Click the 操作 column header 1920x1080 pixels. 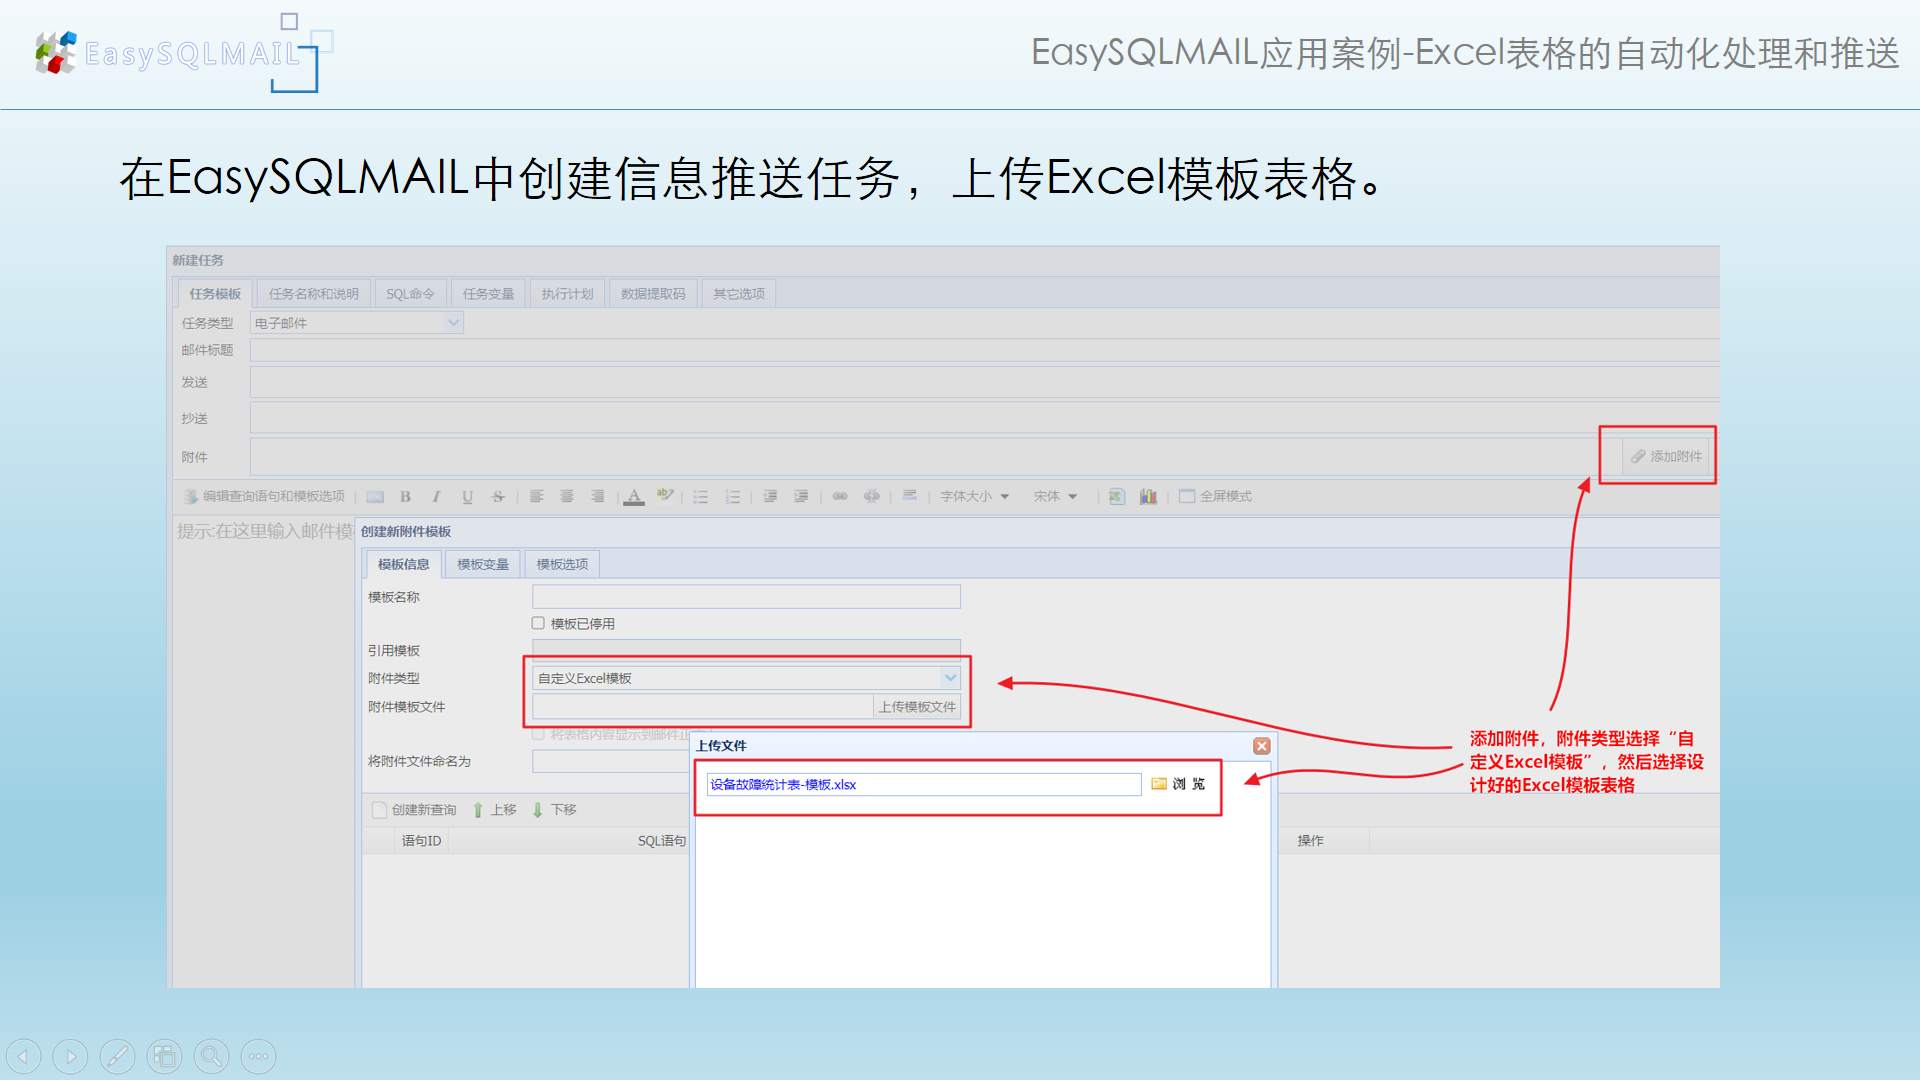click(1310, 841)
